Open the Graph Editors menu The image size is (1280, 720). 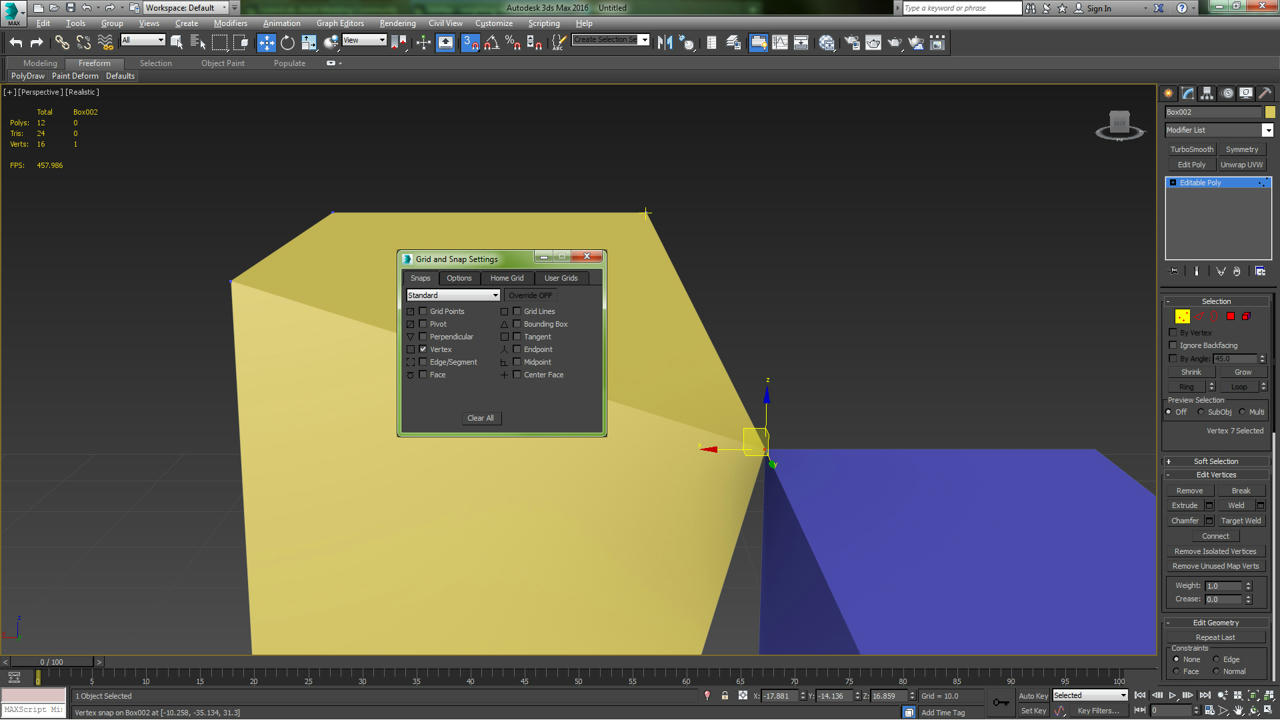point(340,23)
